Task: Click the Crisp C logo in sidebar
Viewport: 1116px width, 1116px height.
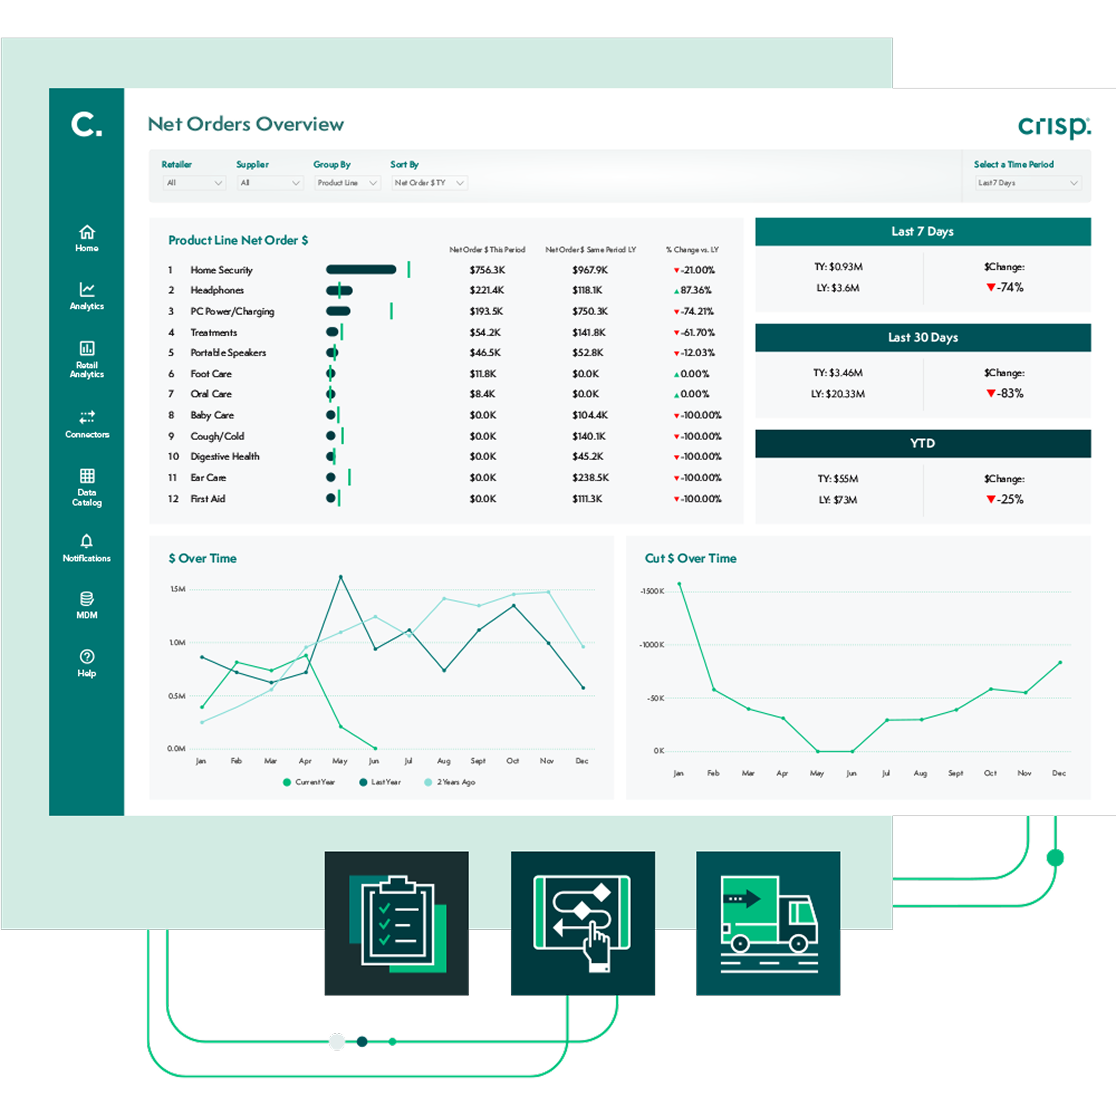Action: click(86, 125)
